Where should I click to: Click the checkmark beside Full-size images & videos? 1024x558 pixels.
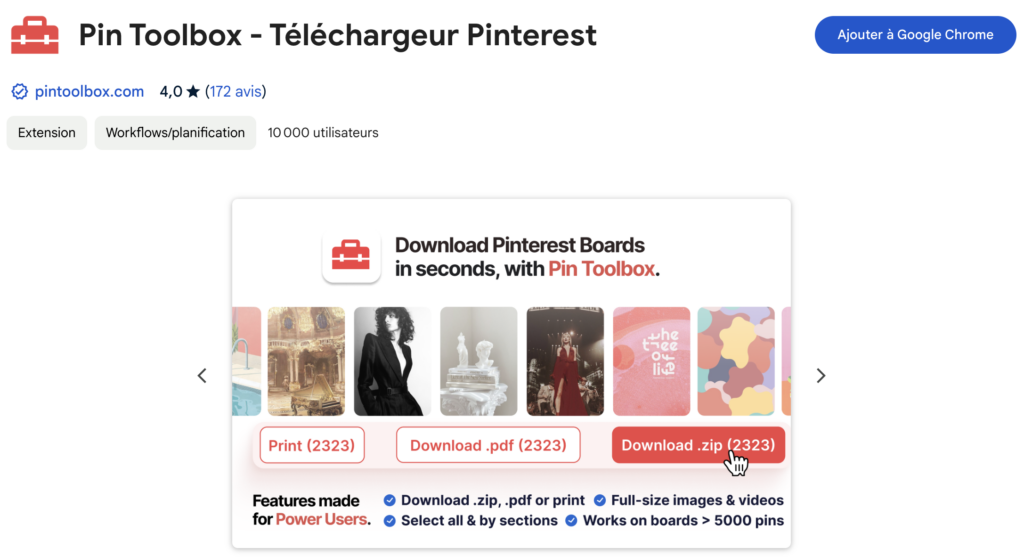coord(600,500)
